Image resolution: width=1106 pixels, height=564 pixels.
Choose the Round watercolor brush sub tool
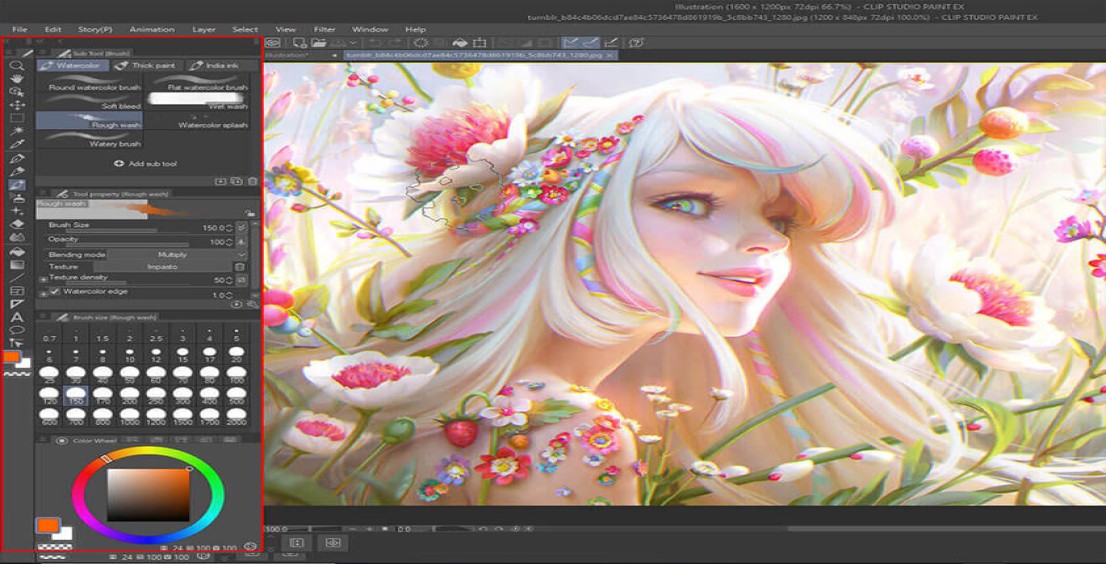[89, 83]
